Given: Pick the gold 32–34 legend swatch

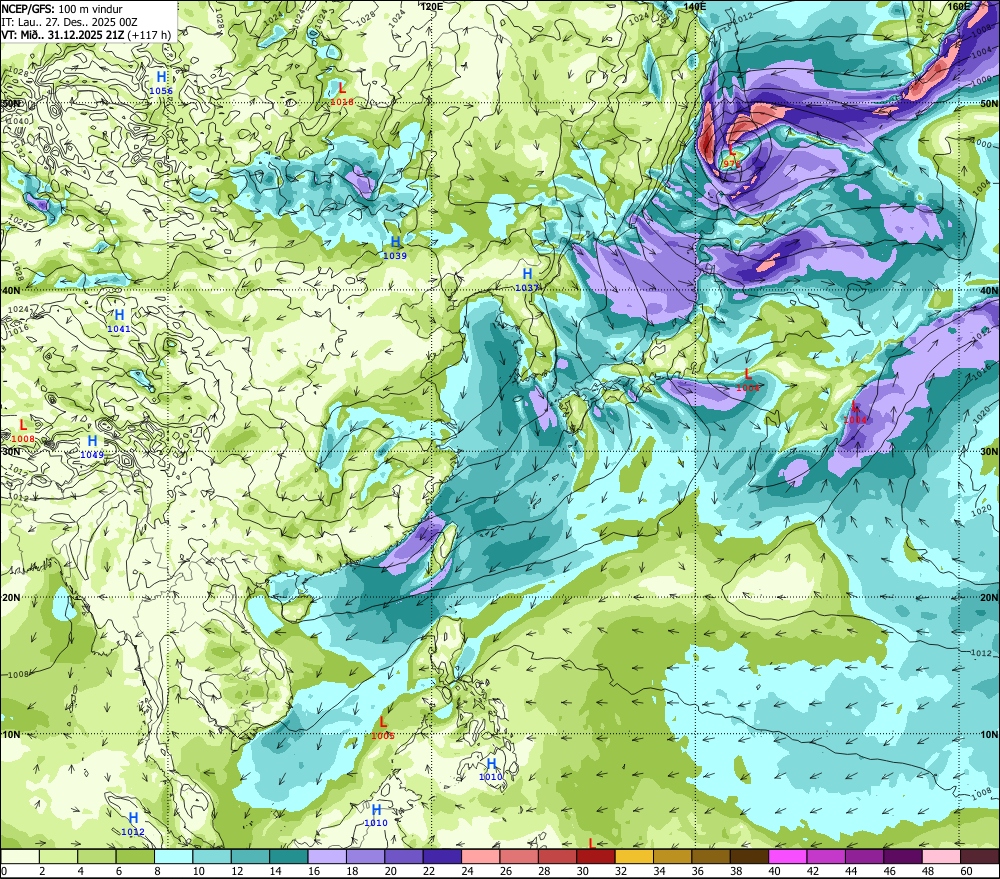Looking at the screenshot, I should (x=634, y=857).
